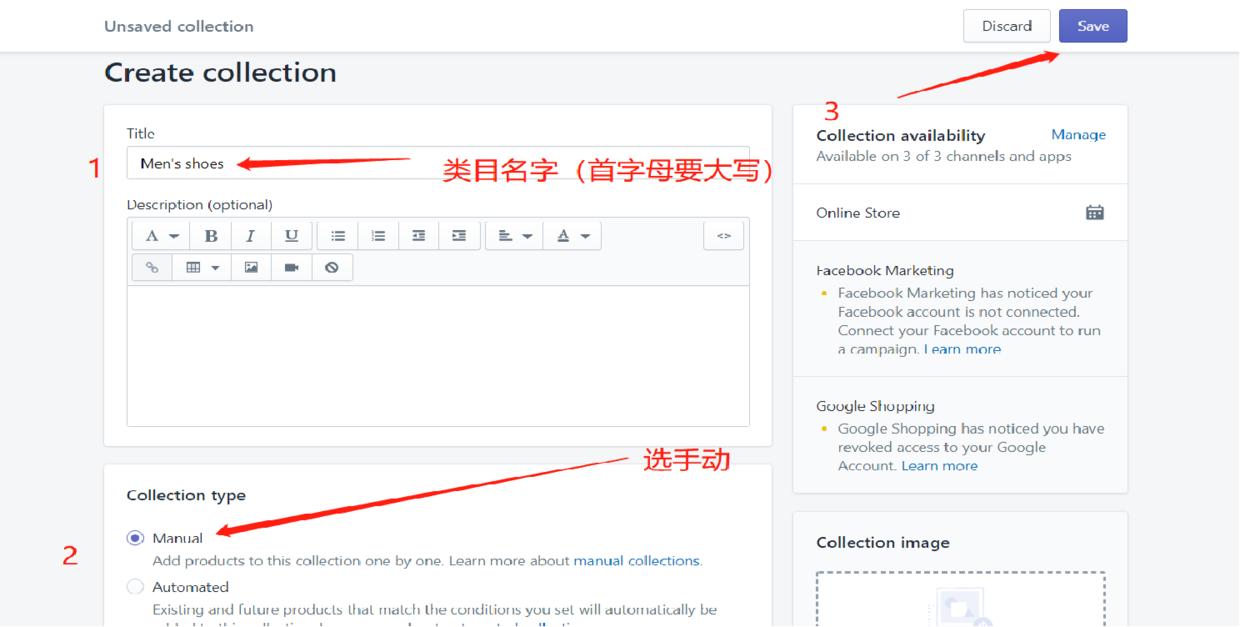
Task: Insert a video into the description
Action: (292, 269)
